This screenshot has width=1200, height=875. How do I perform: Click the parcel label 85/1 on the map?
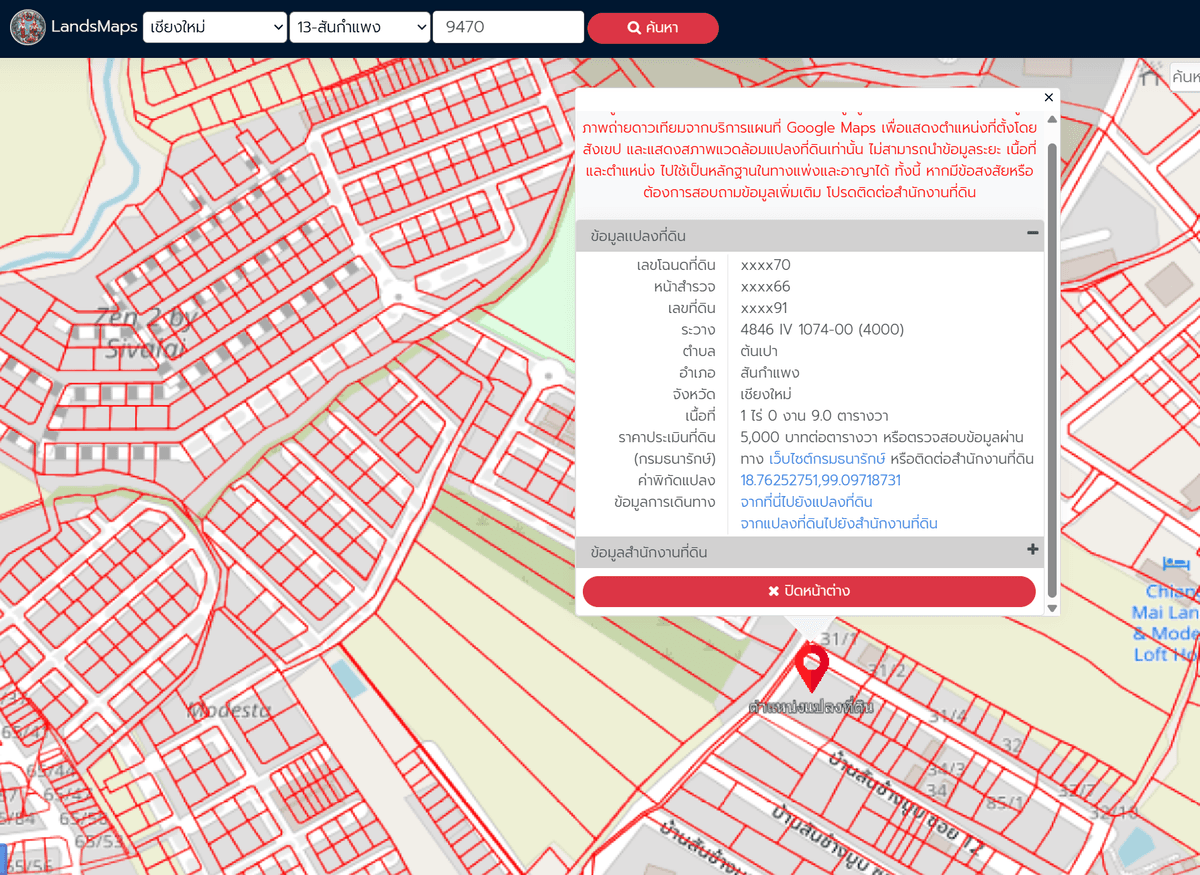[x=1006, y=803]
